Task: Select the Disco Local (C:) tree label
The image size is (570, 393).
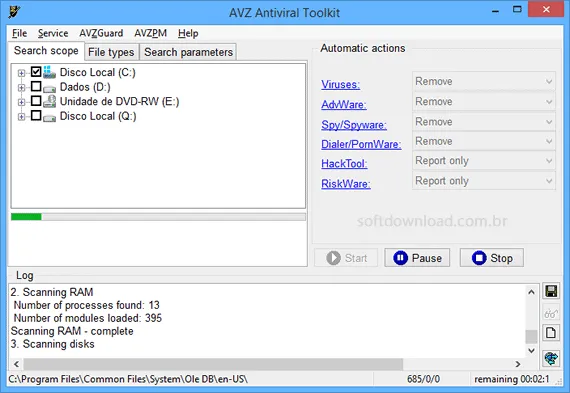Action: (x=97, y=72)
